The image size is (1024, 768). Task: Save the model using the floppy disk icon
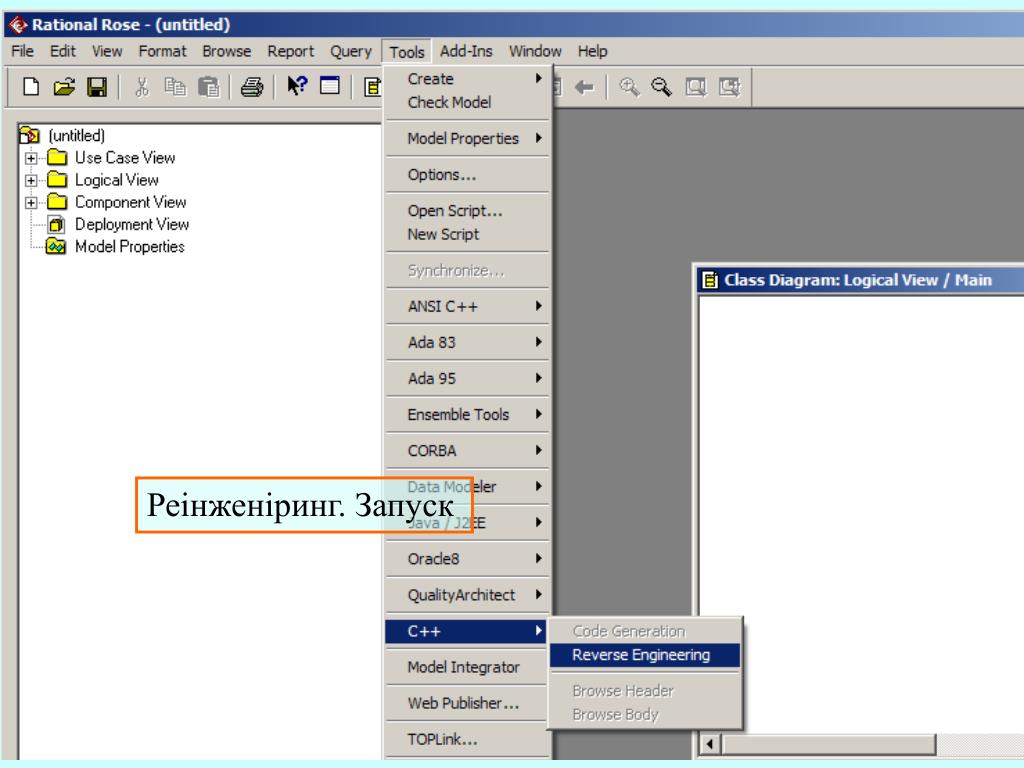tap(97, 87)
